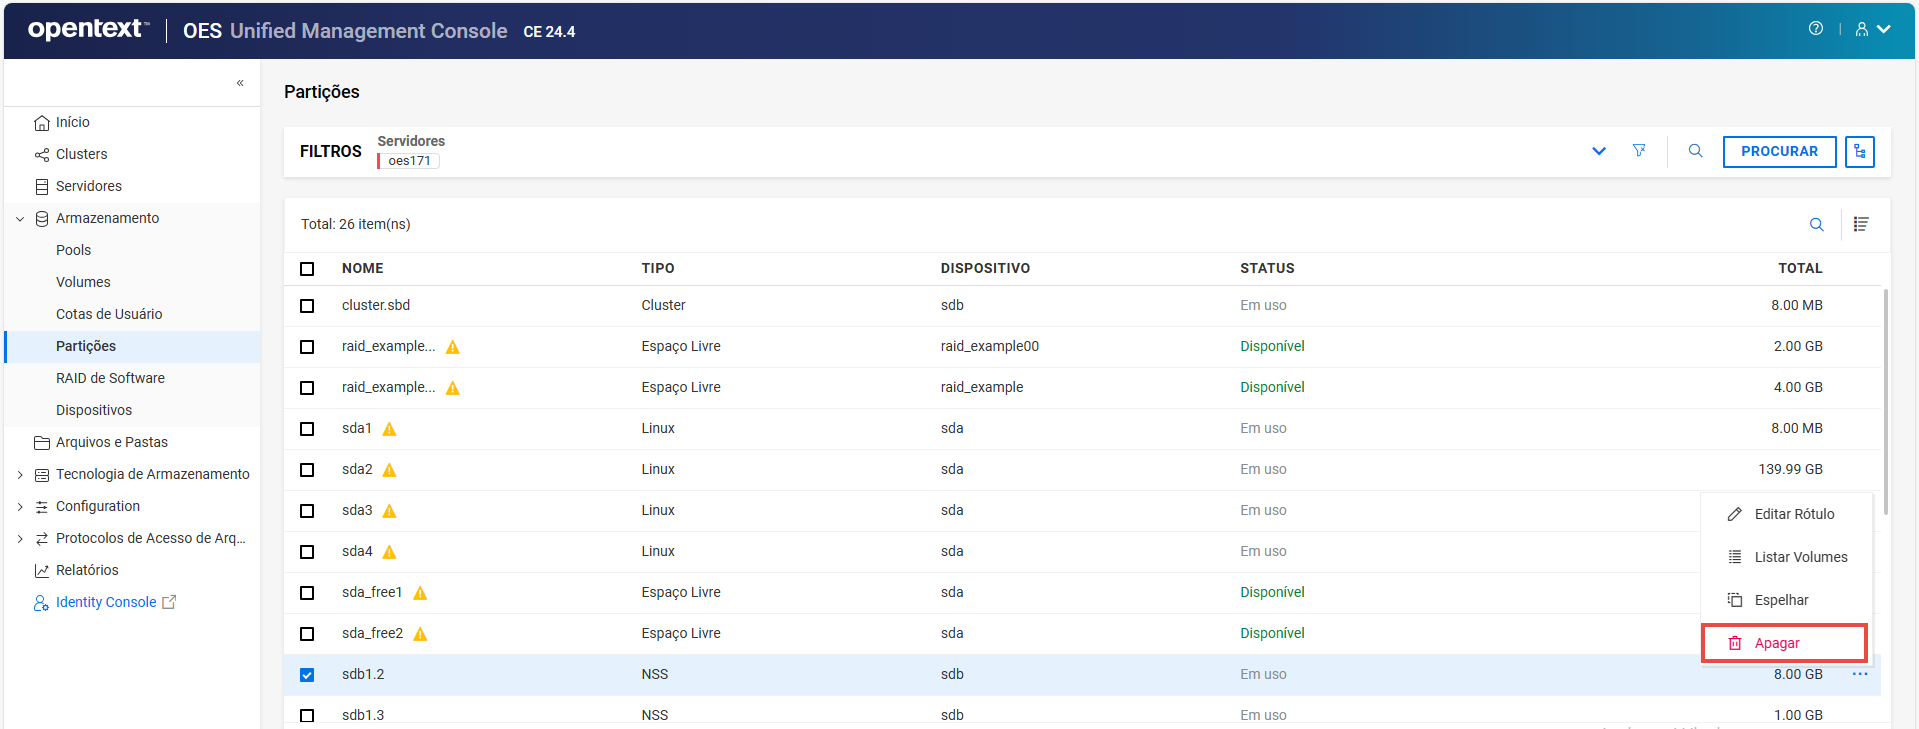Open the column list settings icon
This screenshot has height=729, width=1919.
pyautogui.click(x=1860, y=225)
